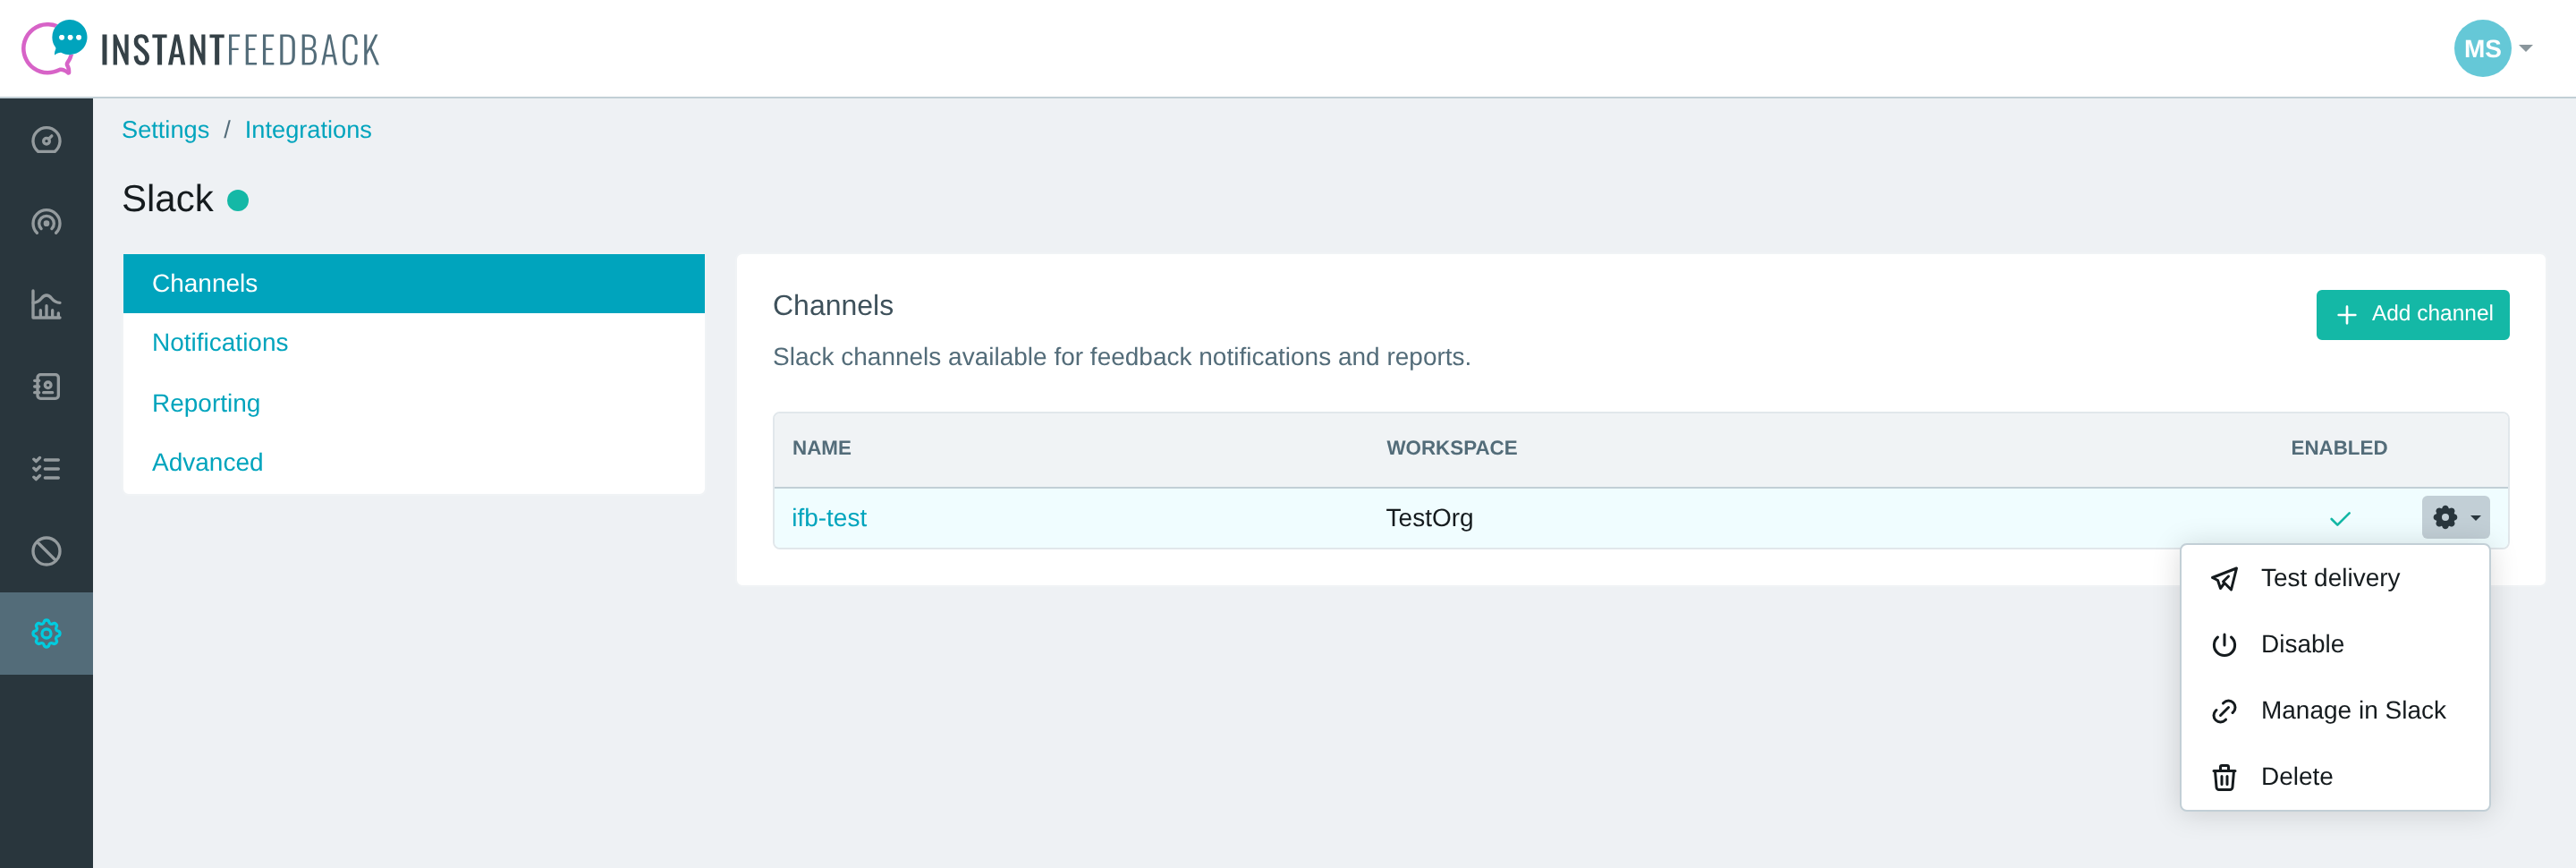Click the plus icon on Add channel

(2345, 315)
